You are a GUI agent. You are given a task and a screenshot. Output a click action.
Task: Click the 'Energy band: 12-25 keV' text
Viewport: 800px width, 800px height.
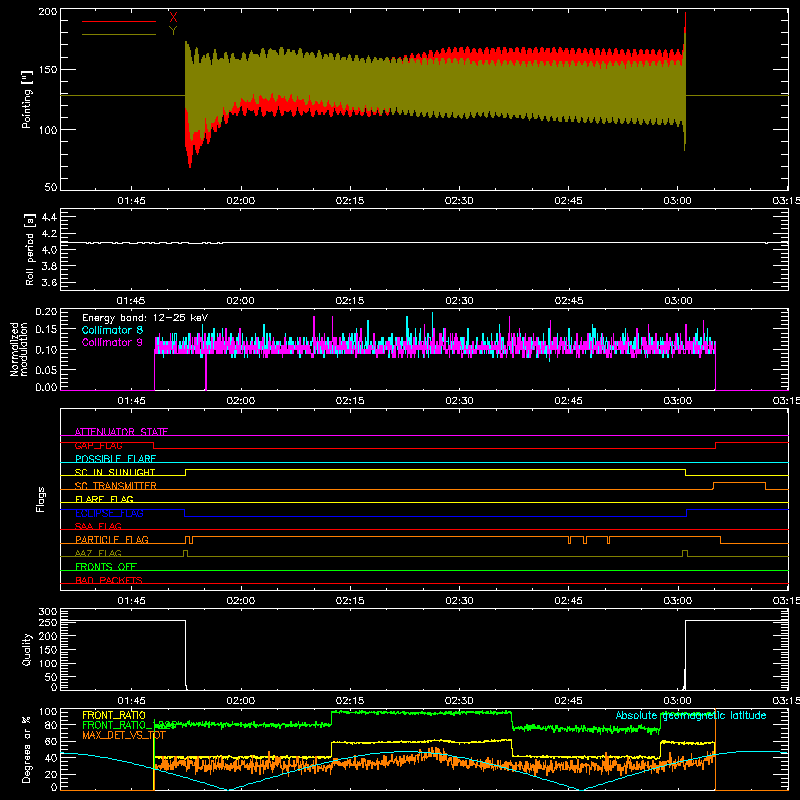(145, 318)
